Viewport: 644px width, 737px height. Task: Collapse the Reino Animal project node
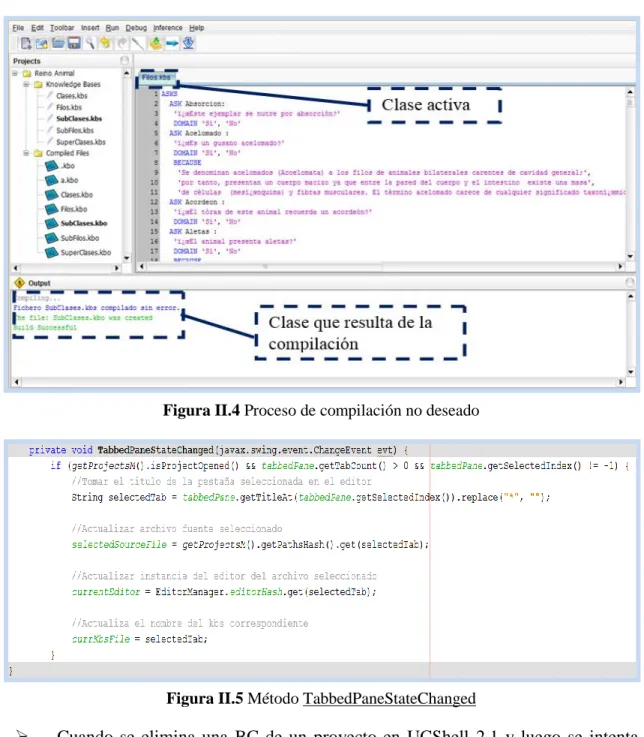point(15,73)
